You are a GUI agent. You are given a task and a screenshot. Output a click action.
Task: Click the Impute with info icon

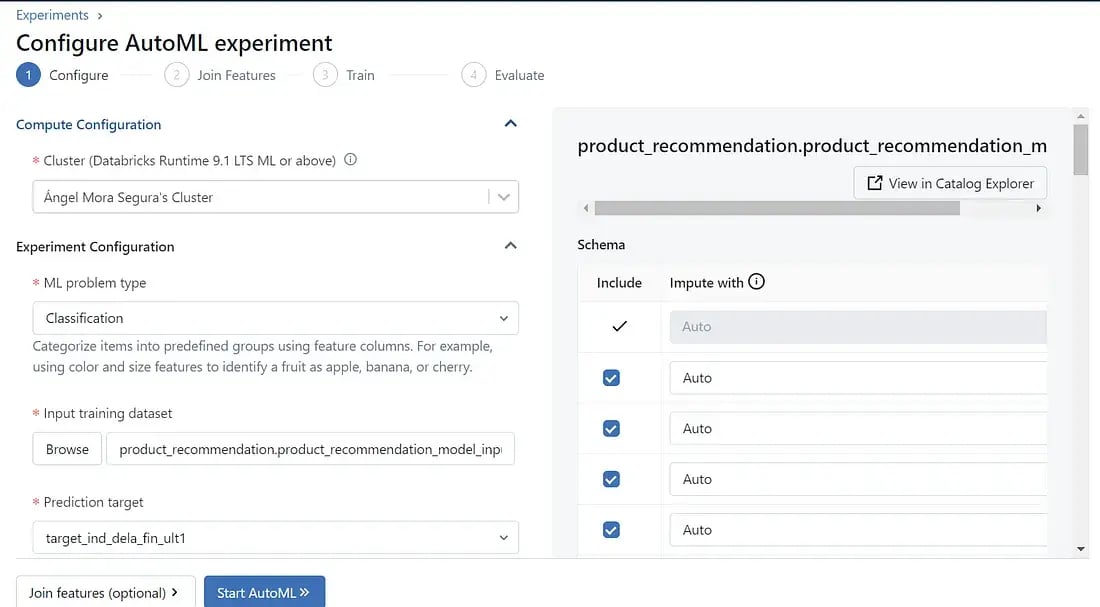(756, 282)
